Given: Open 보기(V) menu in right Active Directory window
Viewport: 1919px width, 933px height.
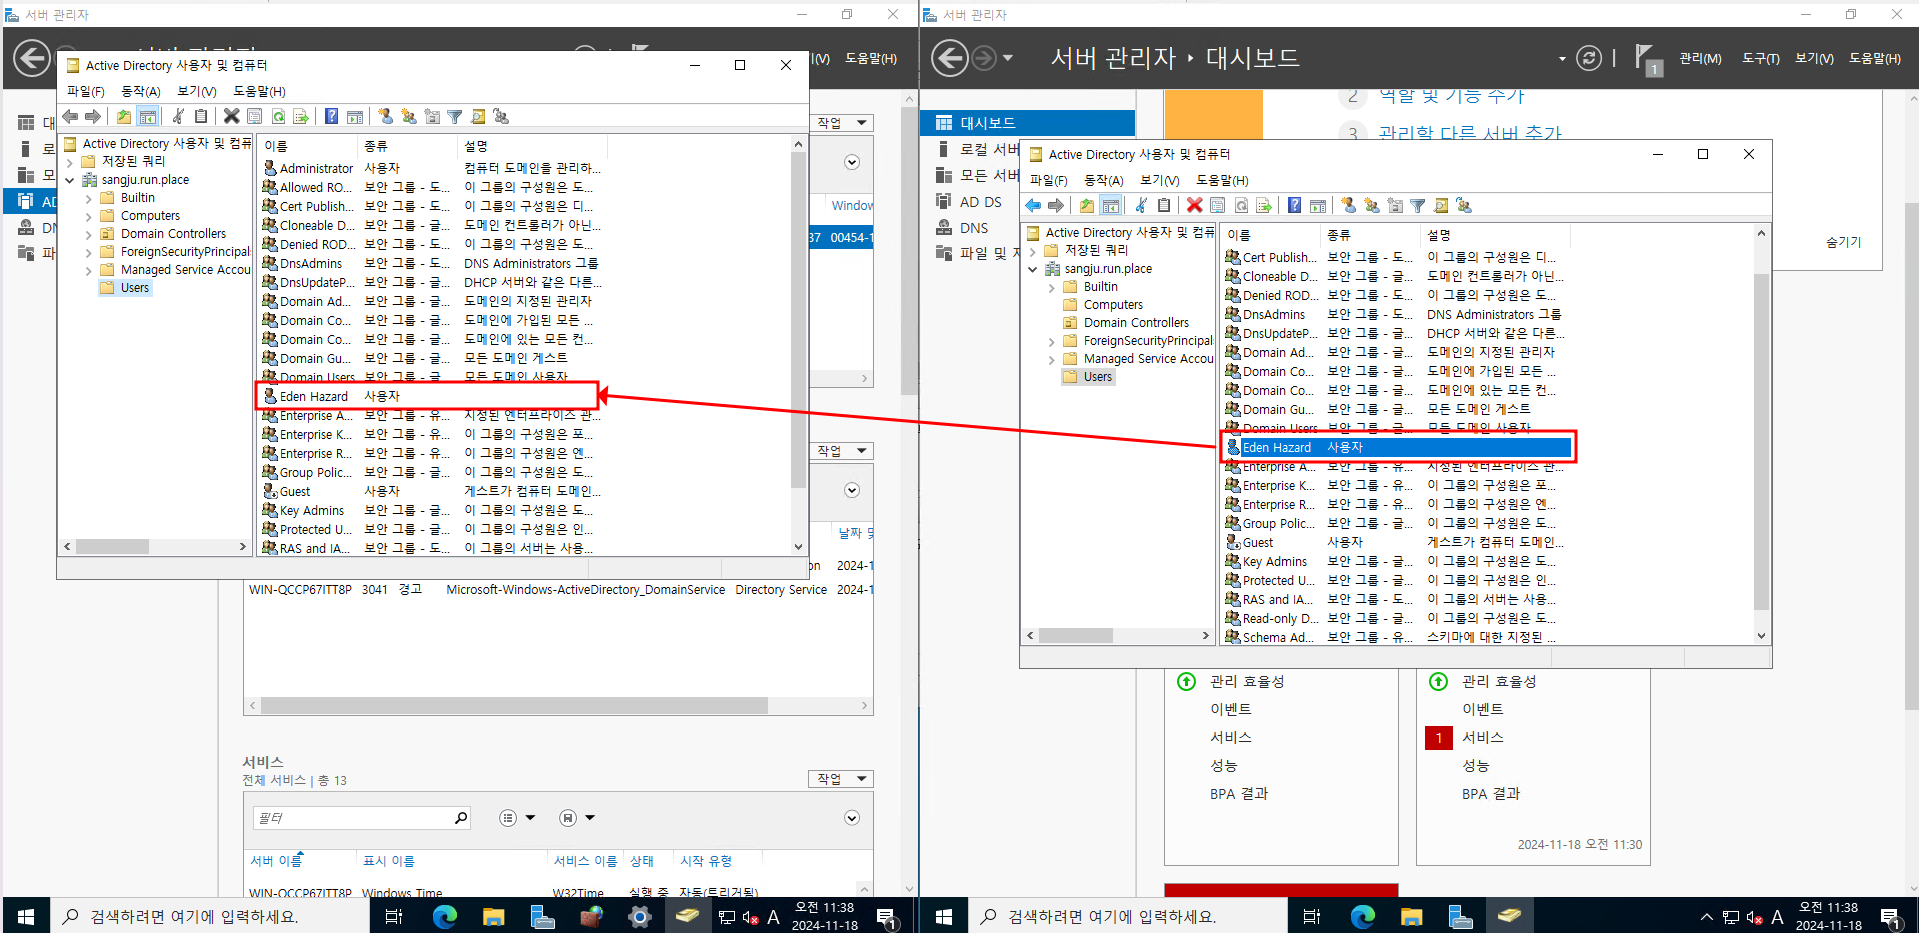Looking at the screenshot, I should [x=1160, y=181].
